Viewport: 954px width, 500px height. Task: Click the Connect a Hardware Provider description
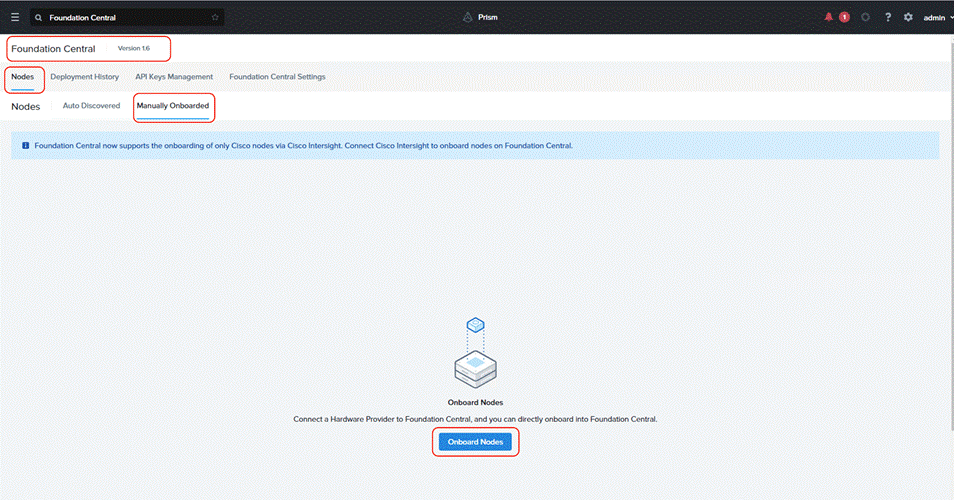(475, 419)
